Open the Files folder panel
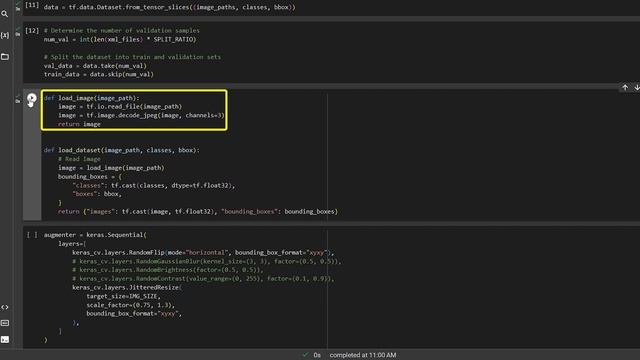This screenshot has width=640, height=360. (x=4, y=57)
